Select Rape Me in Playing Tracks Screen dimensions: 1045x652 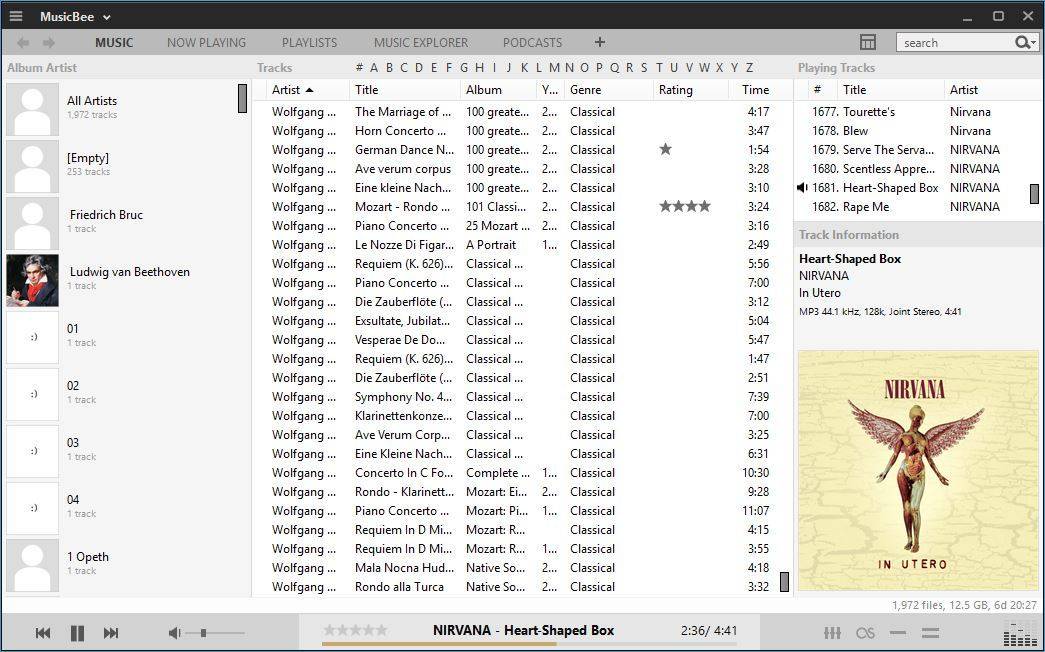pyautogui.click(x=913, y=207)
